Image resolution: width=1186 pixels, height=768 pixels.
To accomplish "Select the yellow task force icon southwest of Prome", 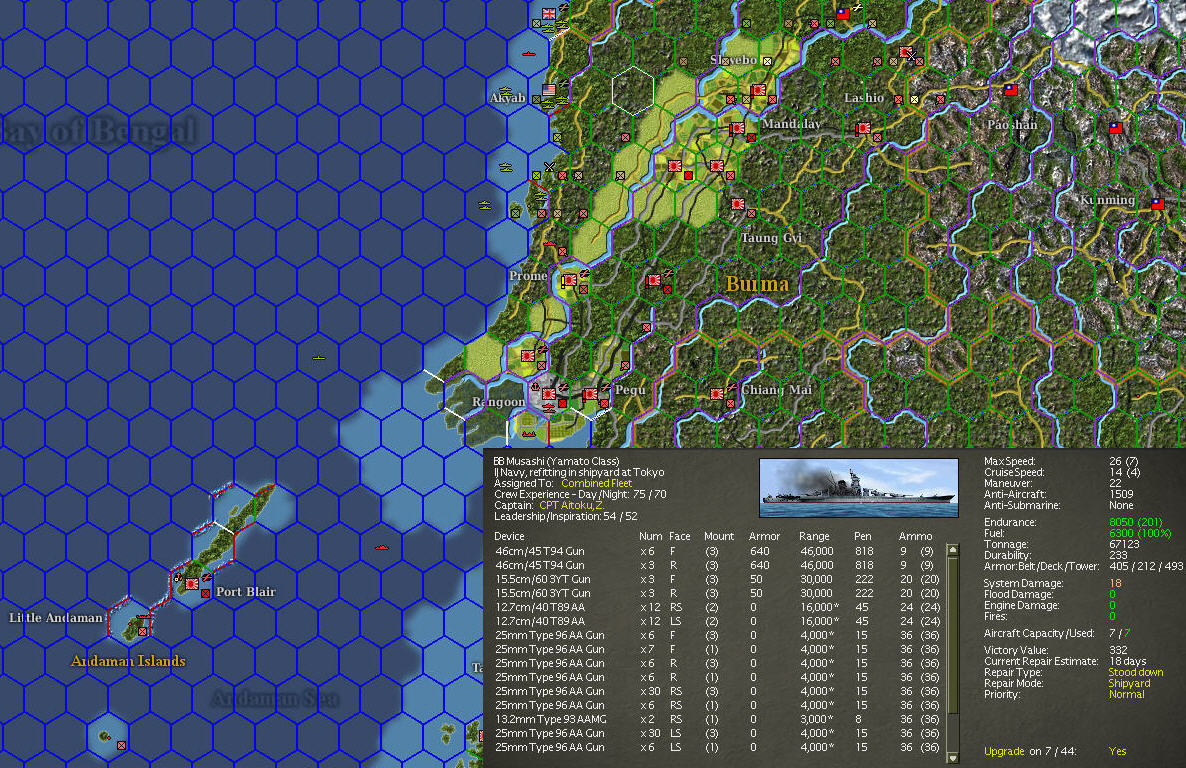I will (319, 357).
